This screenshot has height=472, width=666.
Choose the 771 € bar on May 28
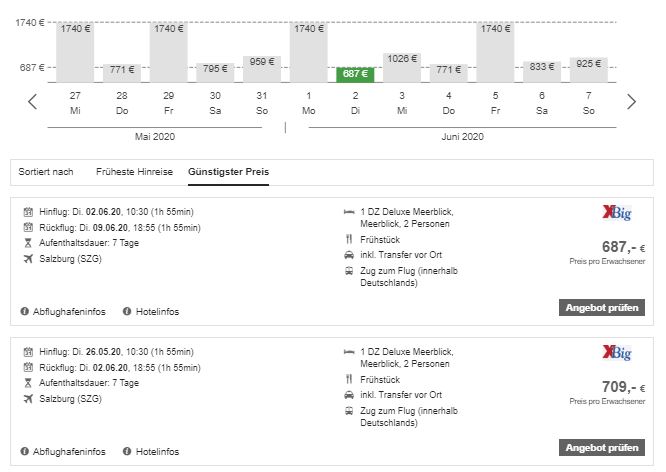pyautogui.click(x=121, y=72)
